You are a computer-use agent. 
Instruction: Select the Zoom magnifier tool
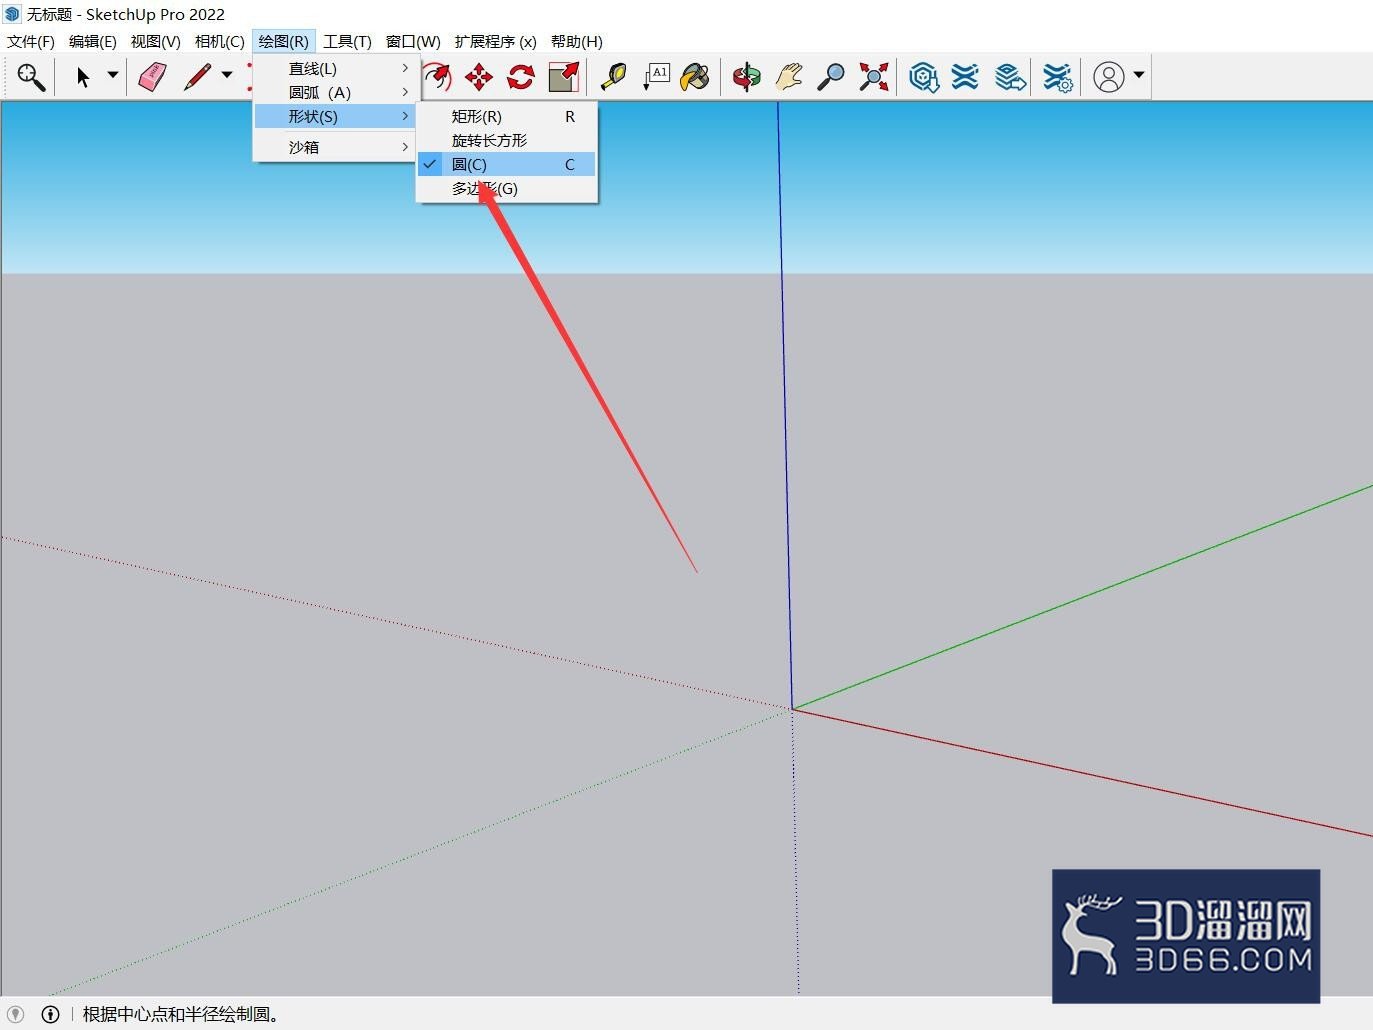[831, 77]
